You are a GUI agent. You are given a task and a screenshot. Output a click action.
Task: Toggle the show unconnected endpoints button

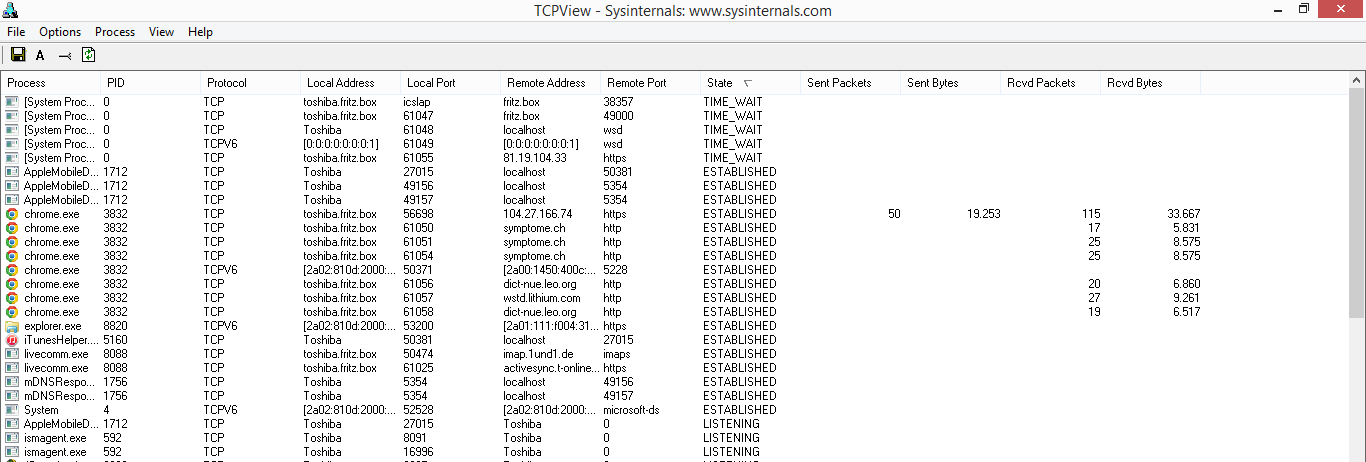tap(65, 56)
